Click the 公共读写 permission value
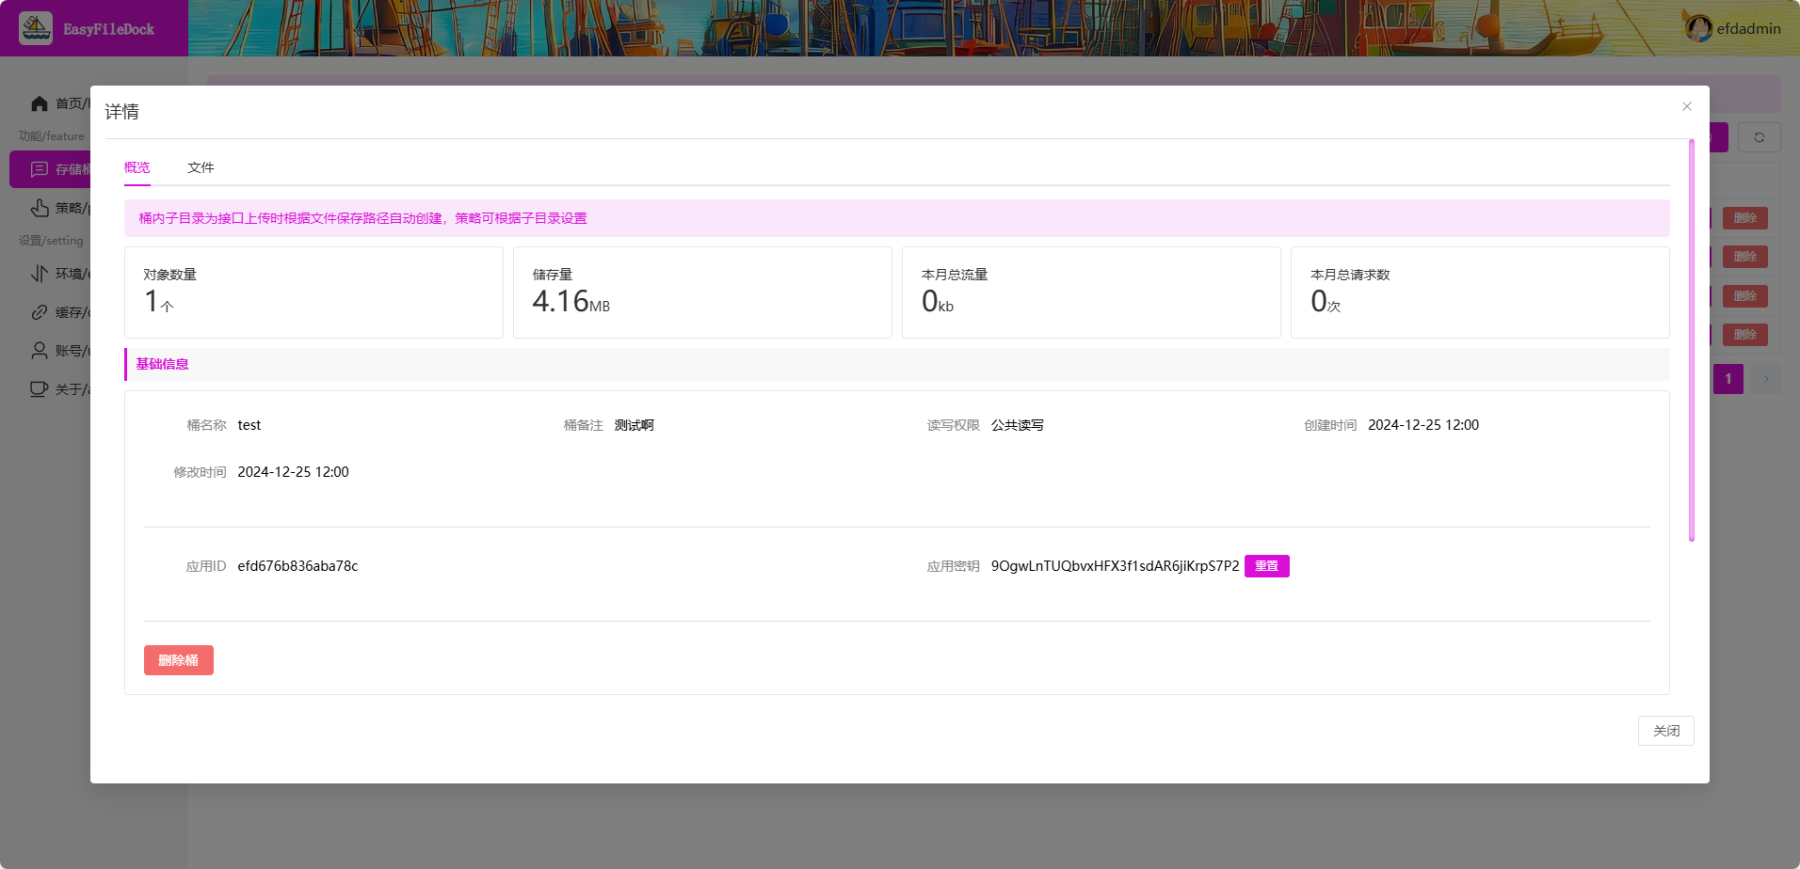Screen dimensions: 1800x869 [1017, 425]
